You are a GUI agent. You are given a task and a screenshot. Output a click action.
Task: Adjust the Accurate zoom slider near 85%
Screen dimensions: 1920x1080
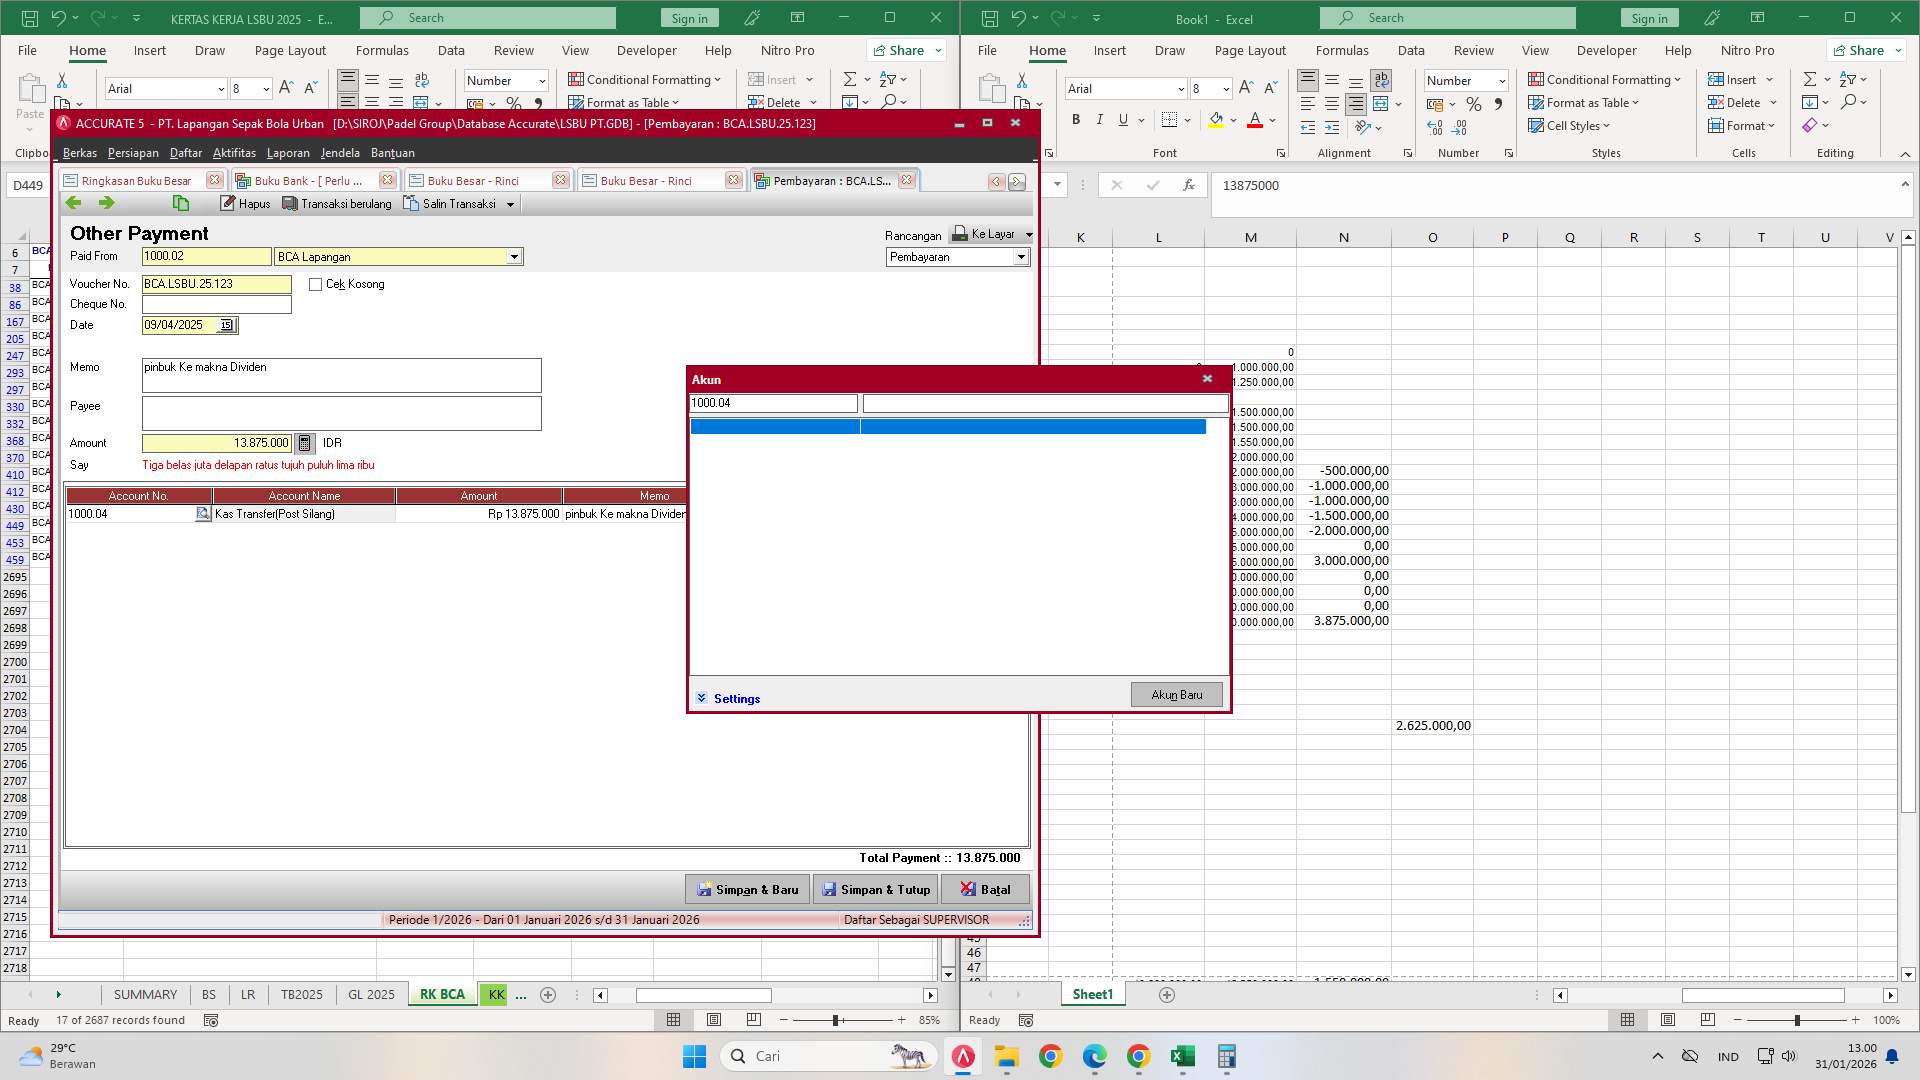838,1020
